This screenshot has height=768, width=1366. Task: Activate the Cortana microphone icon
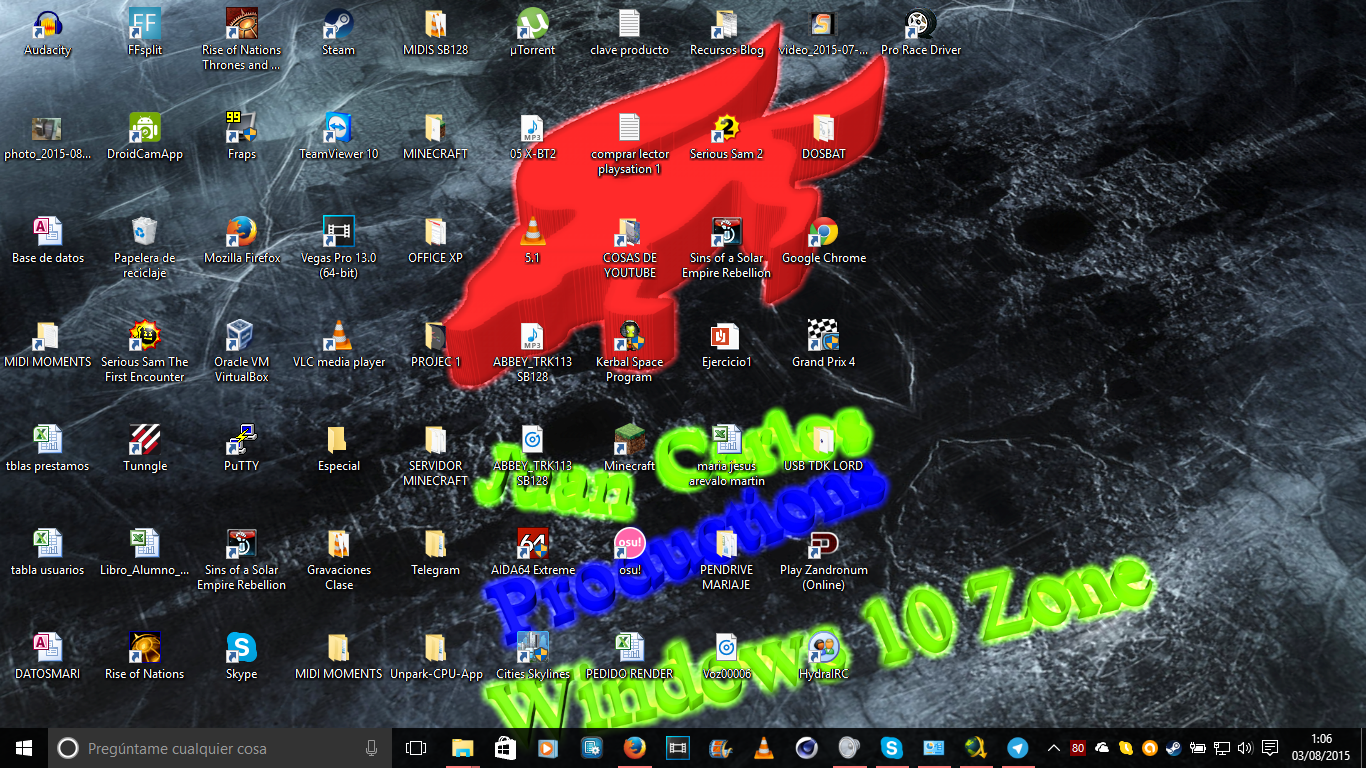click(x=371, y=748)
